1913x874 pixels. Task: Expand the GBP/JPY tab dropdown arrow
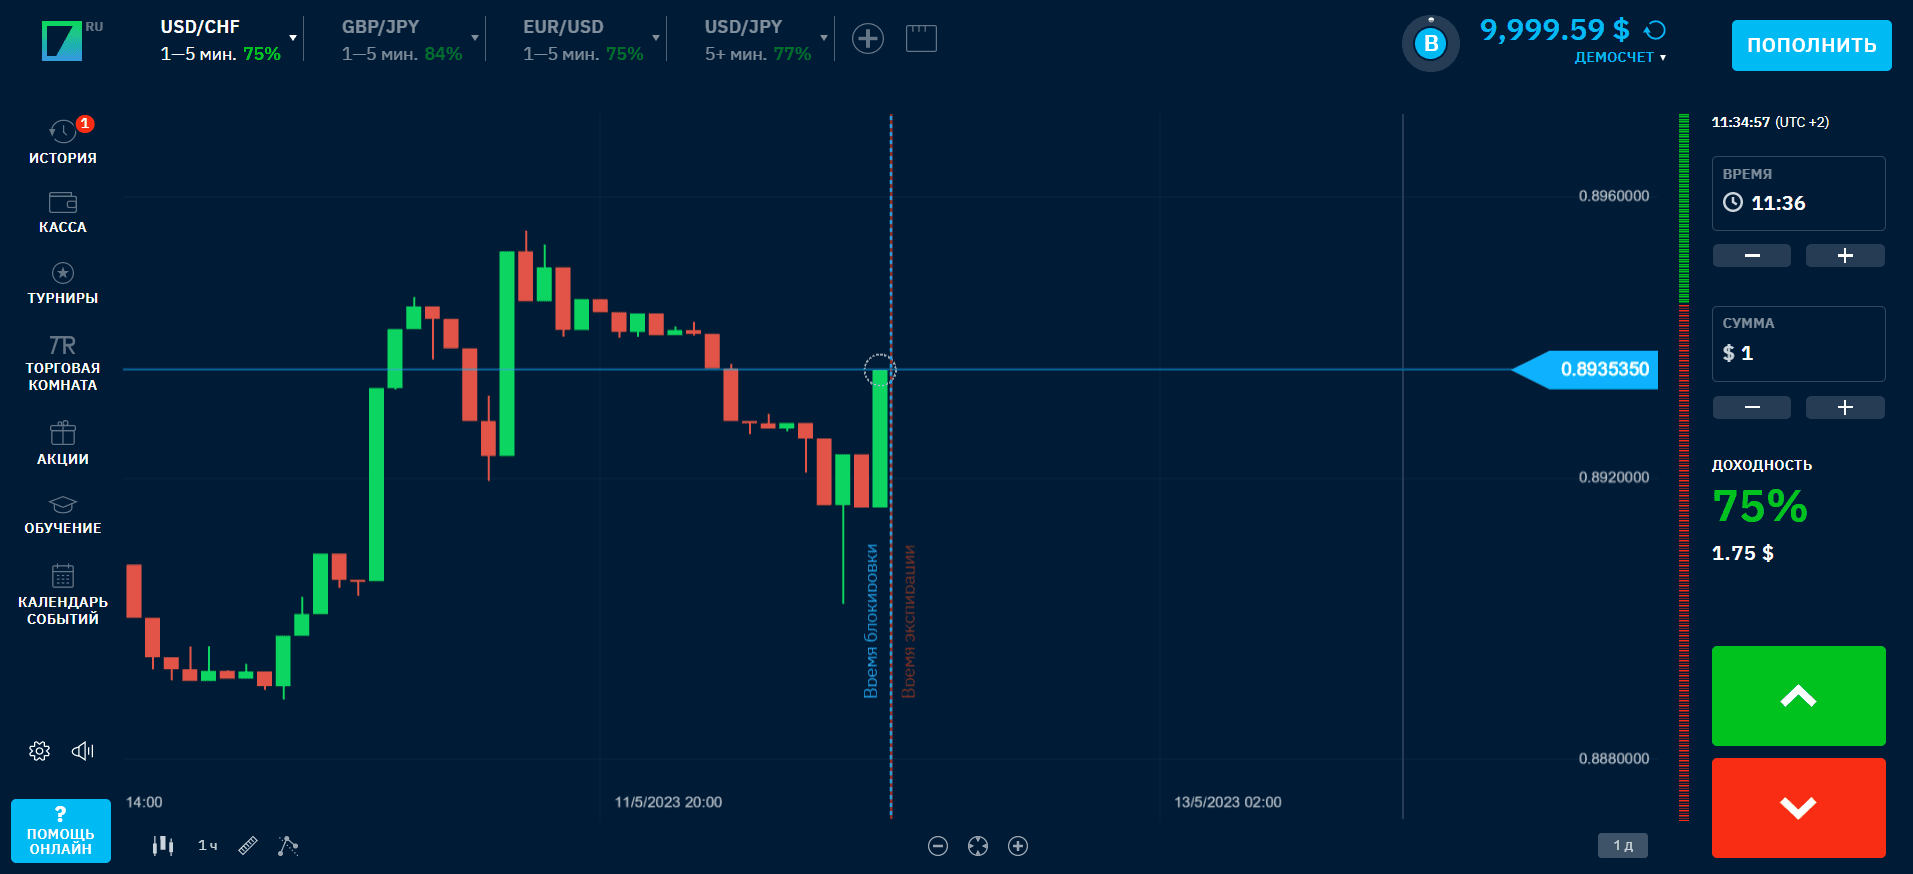[x=475, y=38]
